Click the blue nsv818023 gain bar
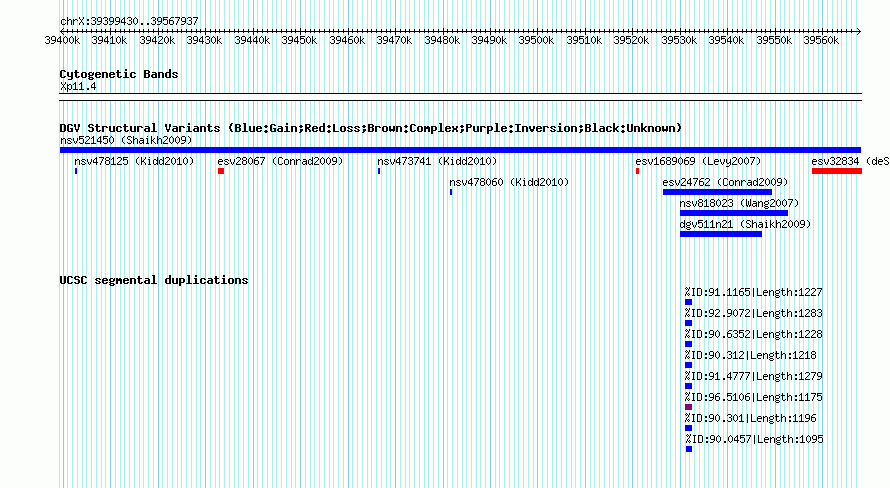 tap(734, 213)
